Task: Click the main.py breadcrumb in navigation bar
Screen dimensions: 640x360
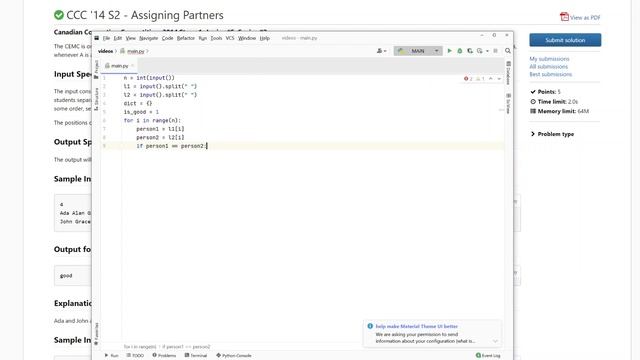Action: click(136, 51)
